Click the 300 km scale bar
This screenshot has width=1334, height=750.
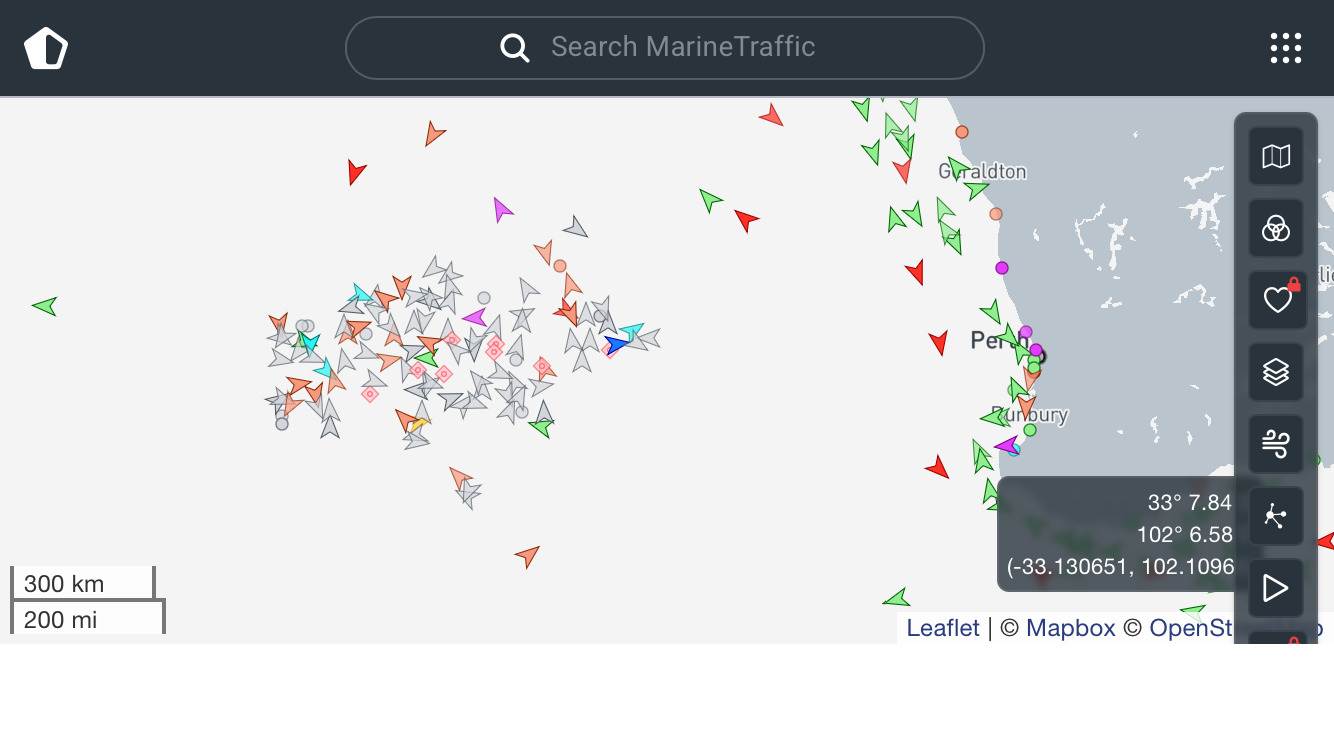[83, 583]
